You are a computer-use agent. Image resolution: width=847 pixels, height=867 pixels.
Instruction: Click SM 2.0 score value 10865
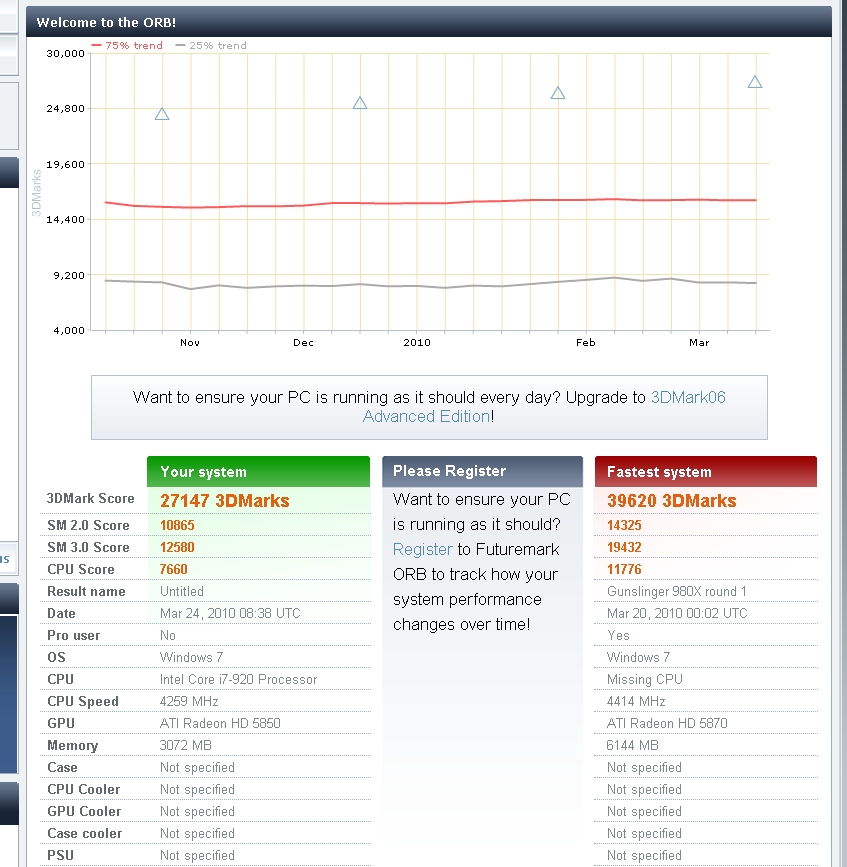[x=177, y=525]
